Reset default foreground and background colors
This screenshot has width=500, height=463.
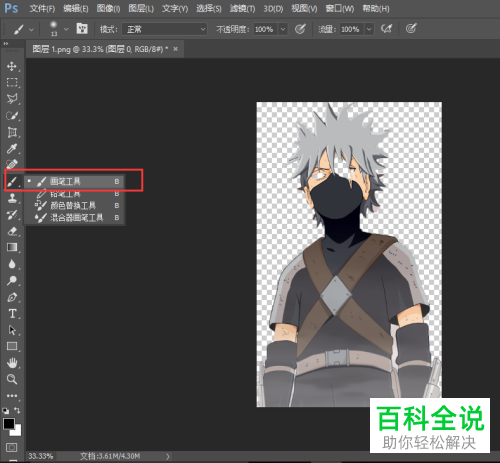6,410
